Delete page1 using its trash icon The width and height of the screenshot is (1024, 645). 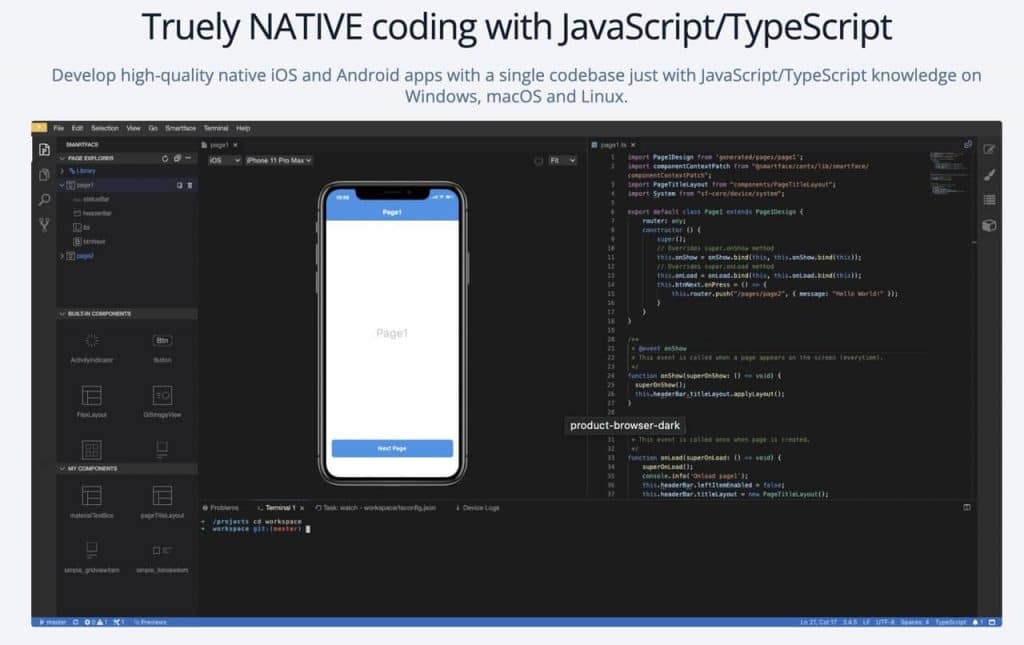[x=190, y=185]
